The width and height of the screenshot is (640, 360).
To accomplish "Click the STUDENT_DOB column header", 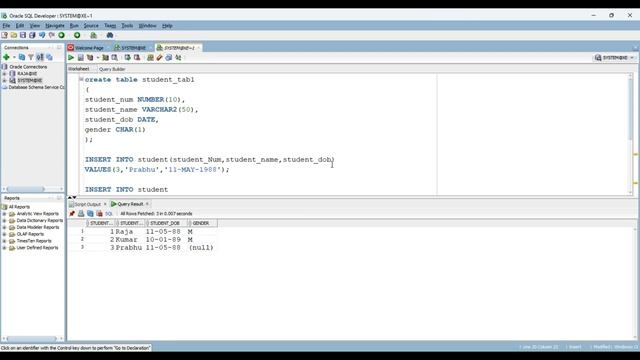I will point(167,223).
